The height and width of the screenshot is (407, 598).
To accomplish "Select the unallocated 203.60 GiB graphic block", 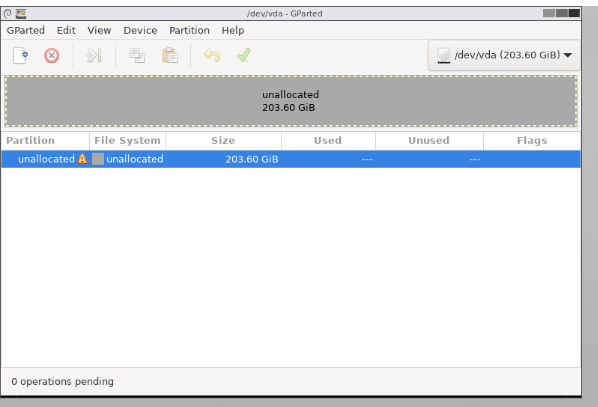I will 291,101.
